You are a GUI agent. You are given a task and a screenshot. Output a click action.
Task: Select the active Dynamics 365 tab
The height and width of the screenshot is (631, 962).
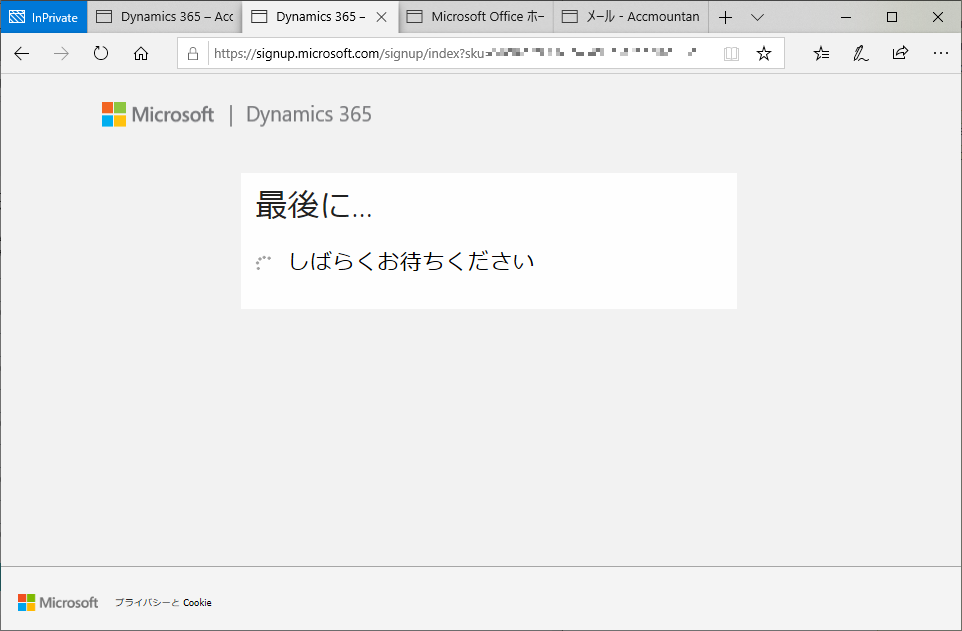click(320, 17)
